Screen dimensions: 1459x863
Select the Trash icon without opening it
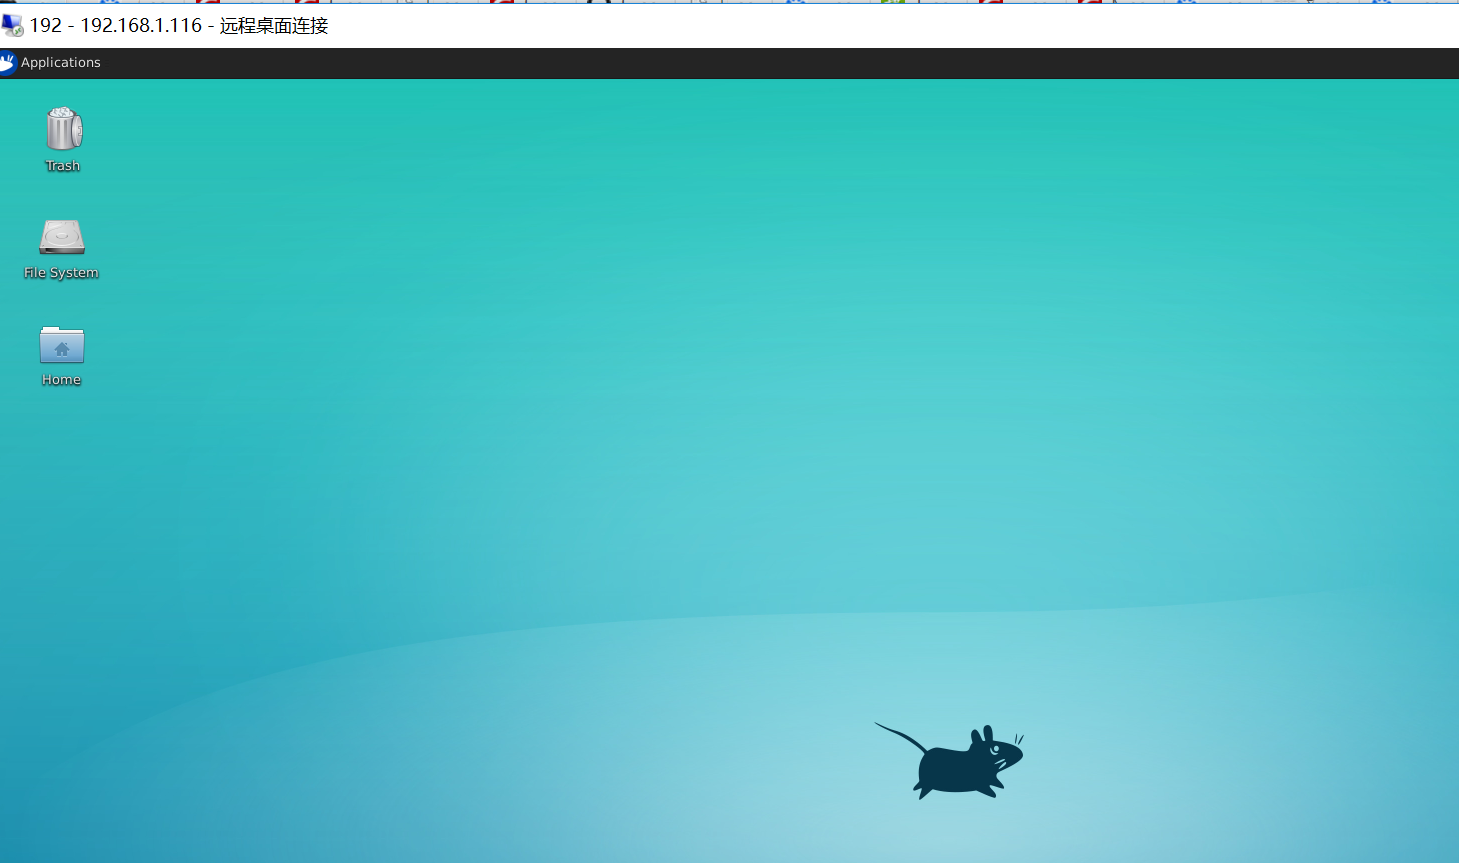[62, 131]
